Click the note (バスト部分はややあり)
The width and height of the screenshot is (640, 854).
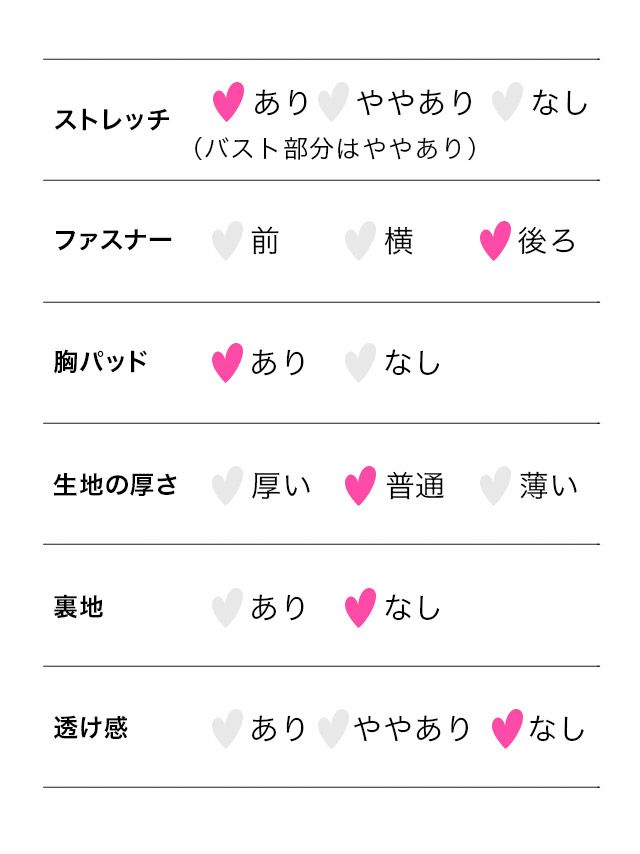pyautogui.click(x=335, y=149)
